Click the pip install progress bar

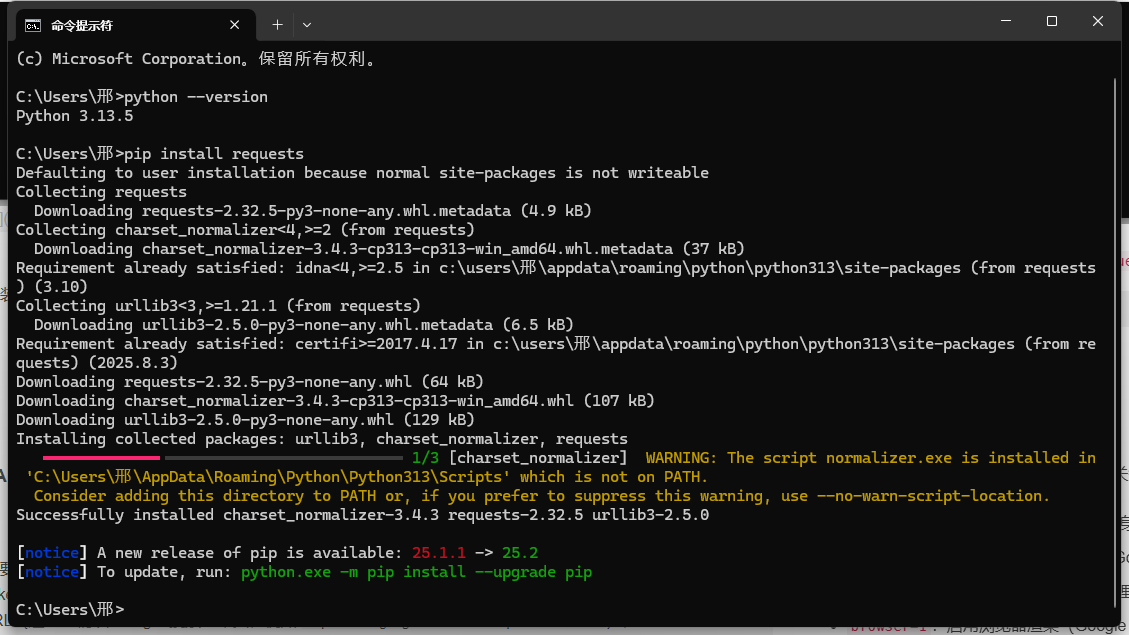212,458
